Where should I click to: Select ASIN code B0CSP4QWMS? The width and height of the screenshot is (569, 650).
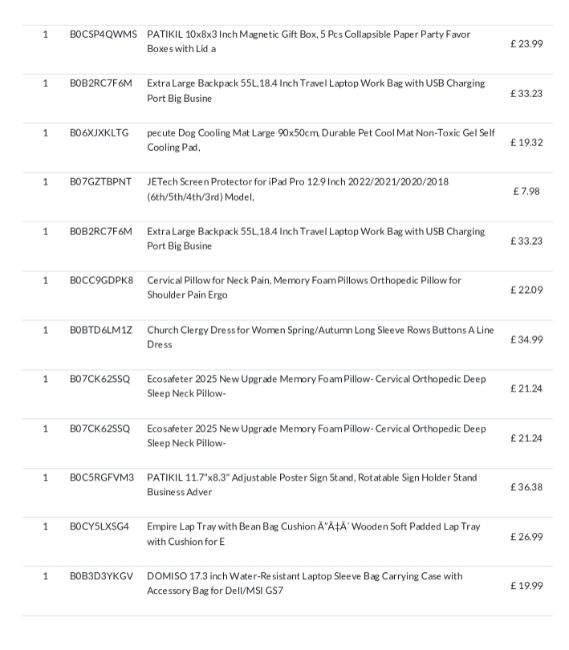click(103, 34)
